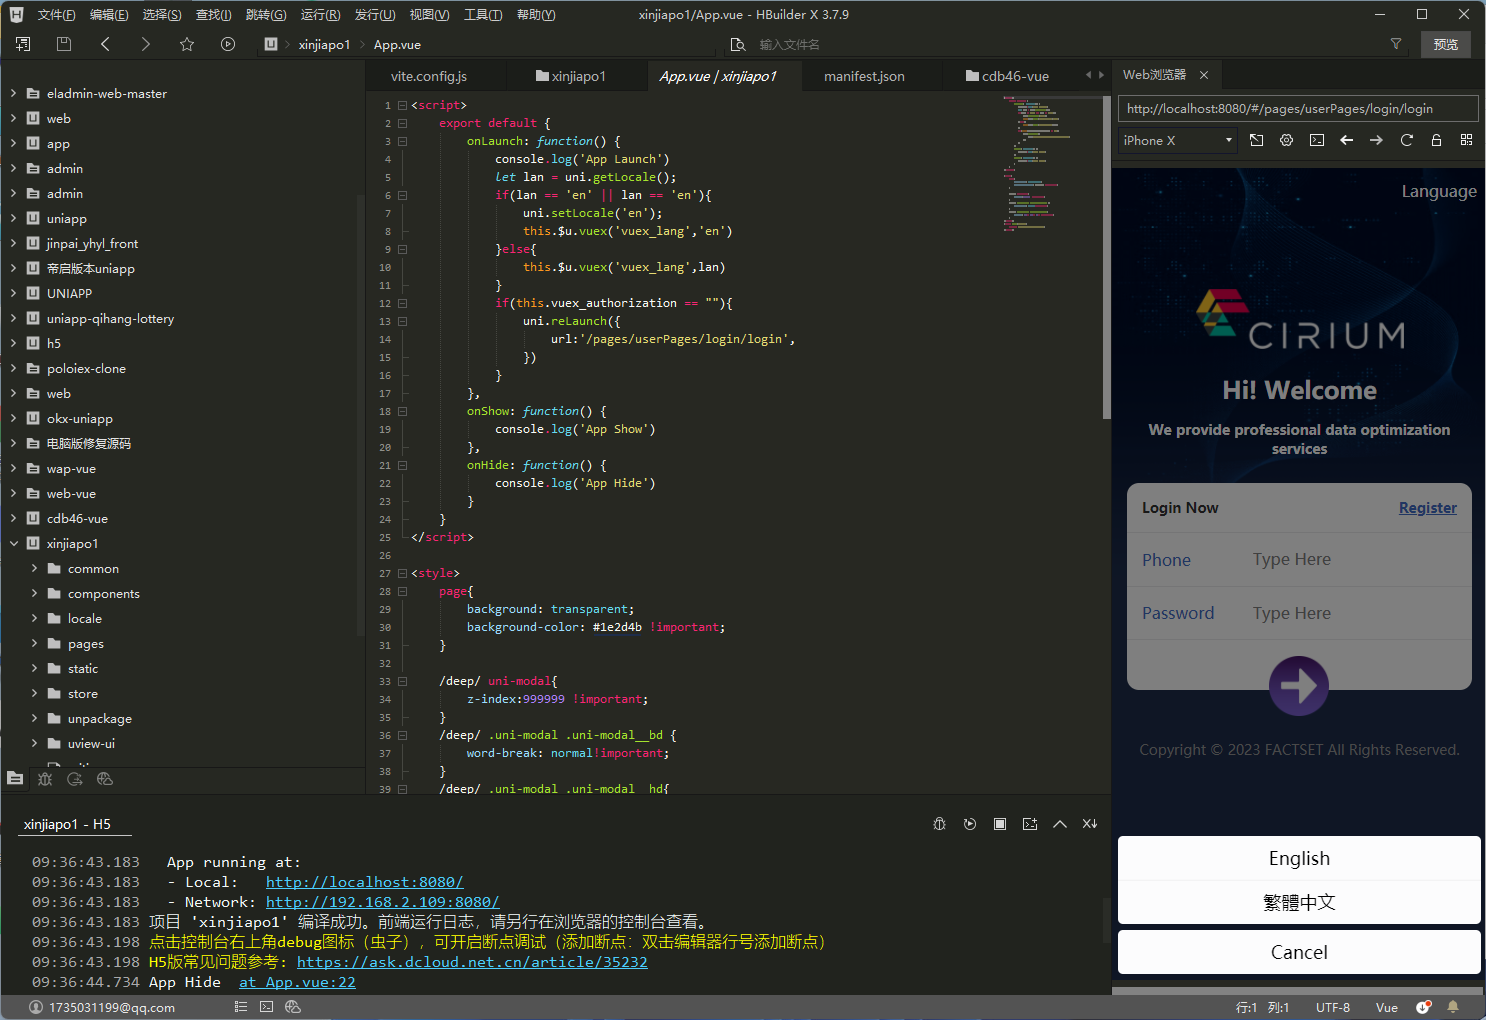1486x1020 pixels.
Task: Click Cancel in the language sheet
Action: 1299,952
